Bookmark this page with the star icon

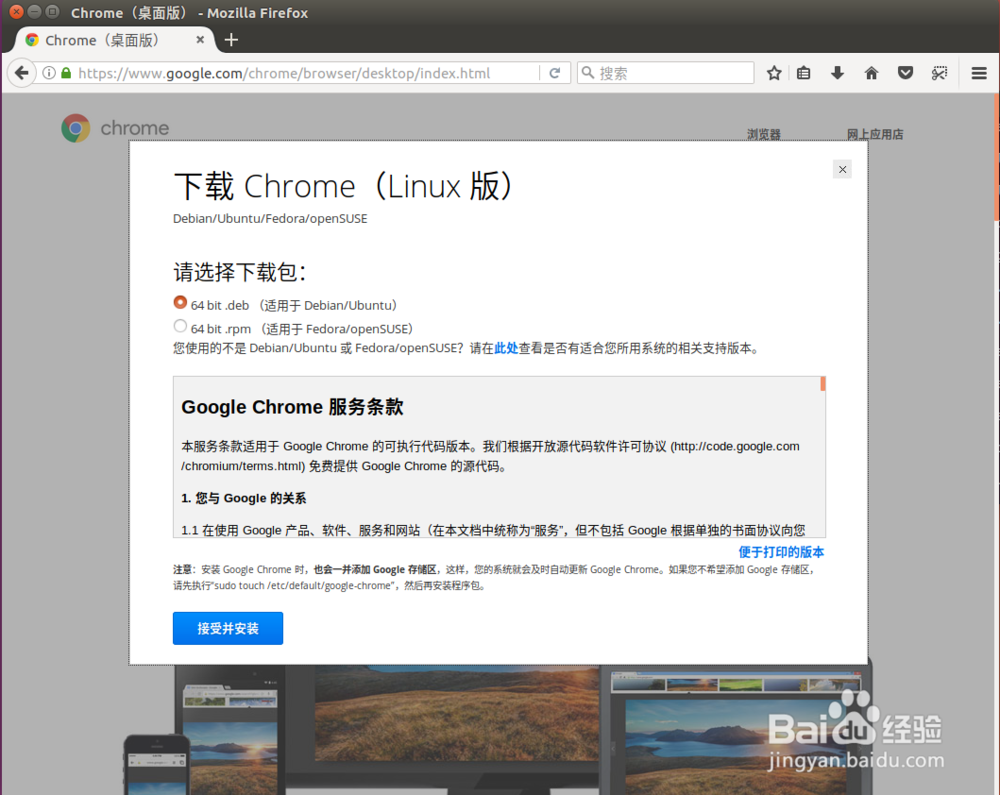pos(773,72)
